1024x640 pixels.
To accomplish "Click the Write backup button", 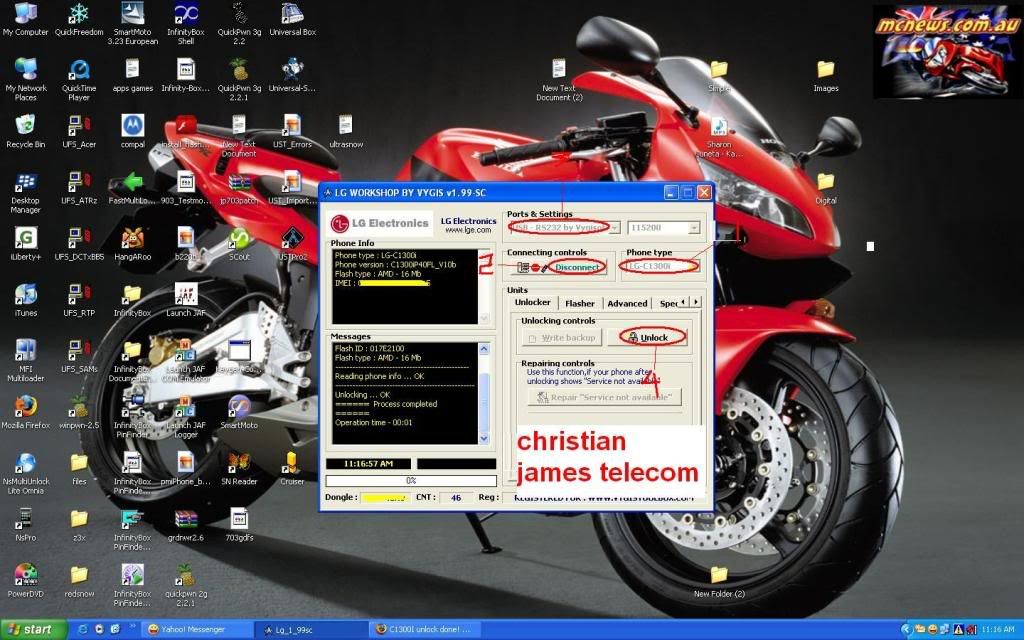I will tap(562, 338).
